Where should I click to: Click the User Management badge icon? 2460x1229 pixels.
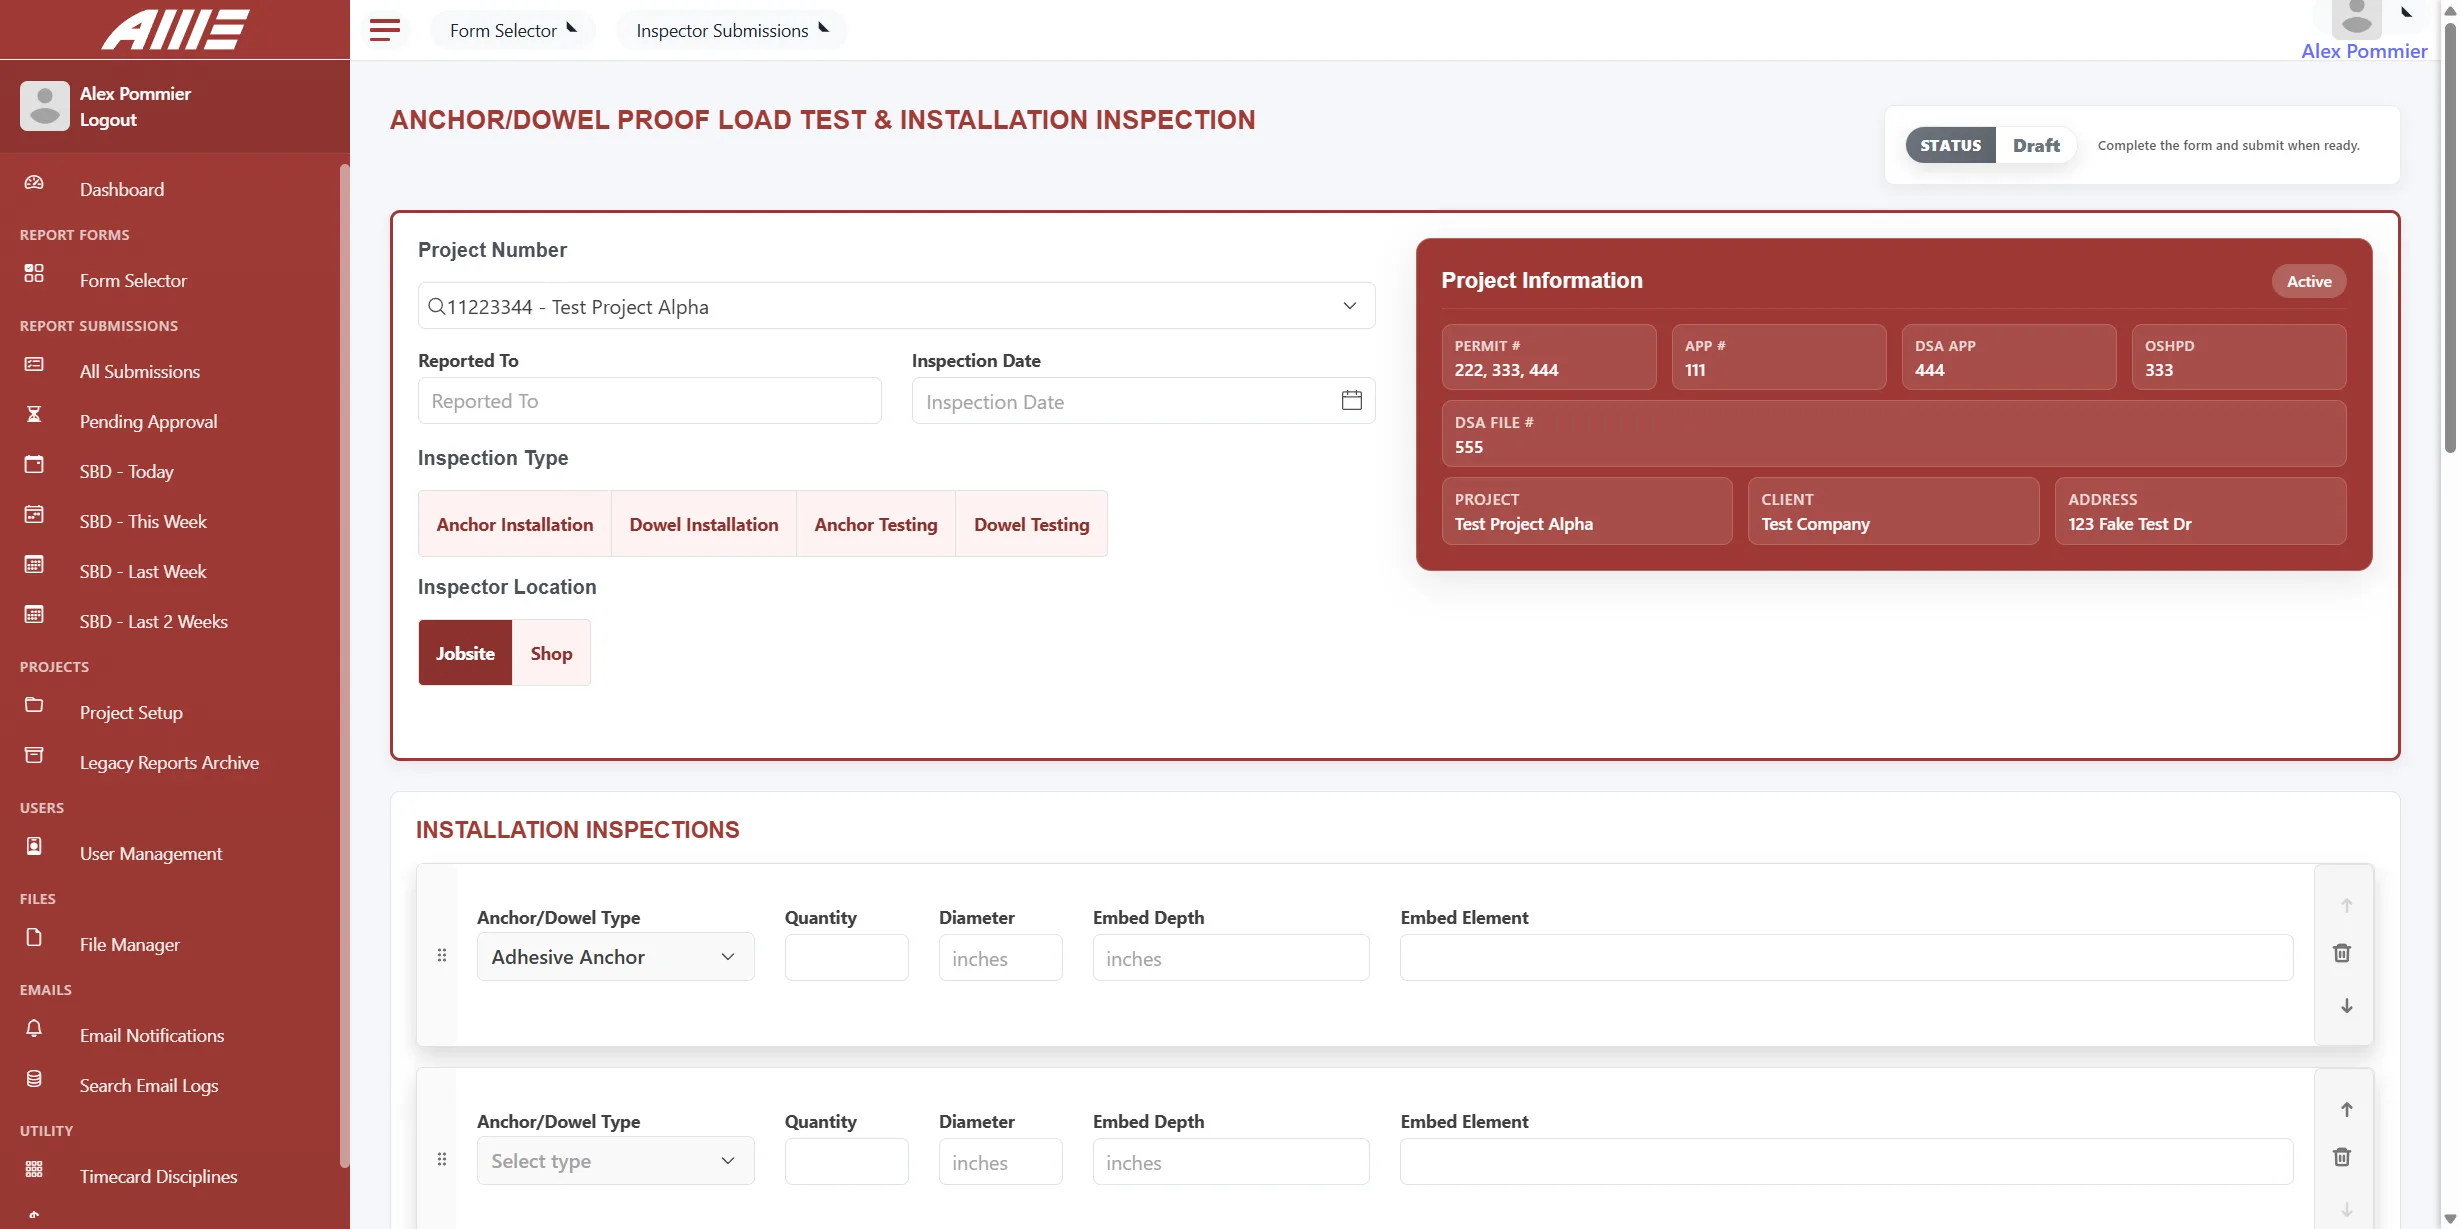click(34, 846)
